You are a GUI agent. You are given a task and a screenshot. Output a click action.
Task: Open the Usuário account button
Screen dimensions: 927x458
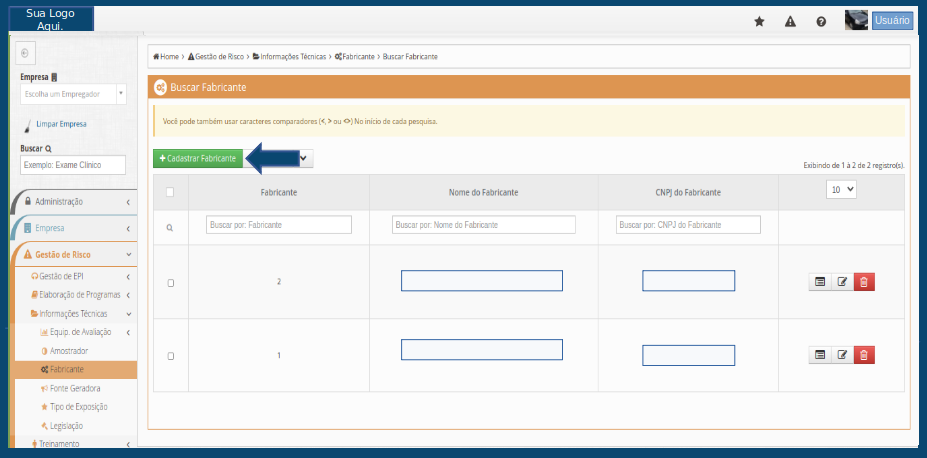[892, 20]
